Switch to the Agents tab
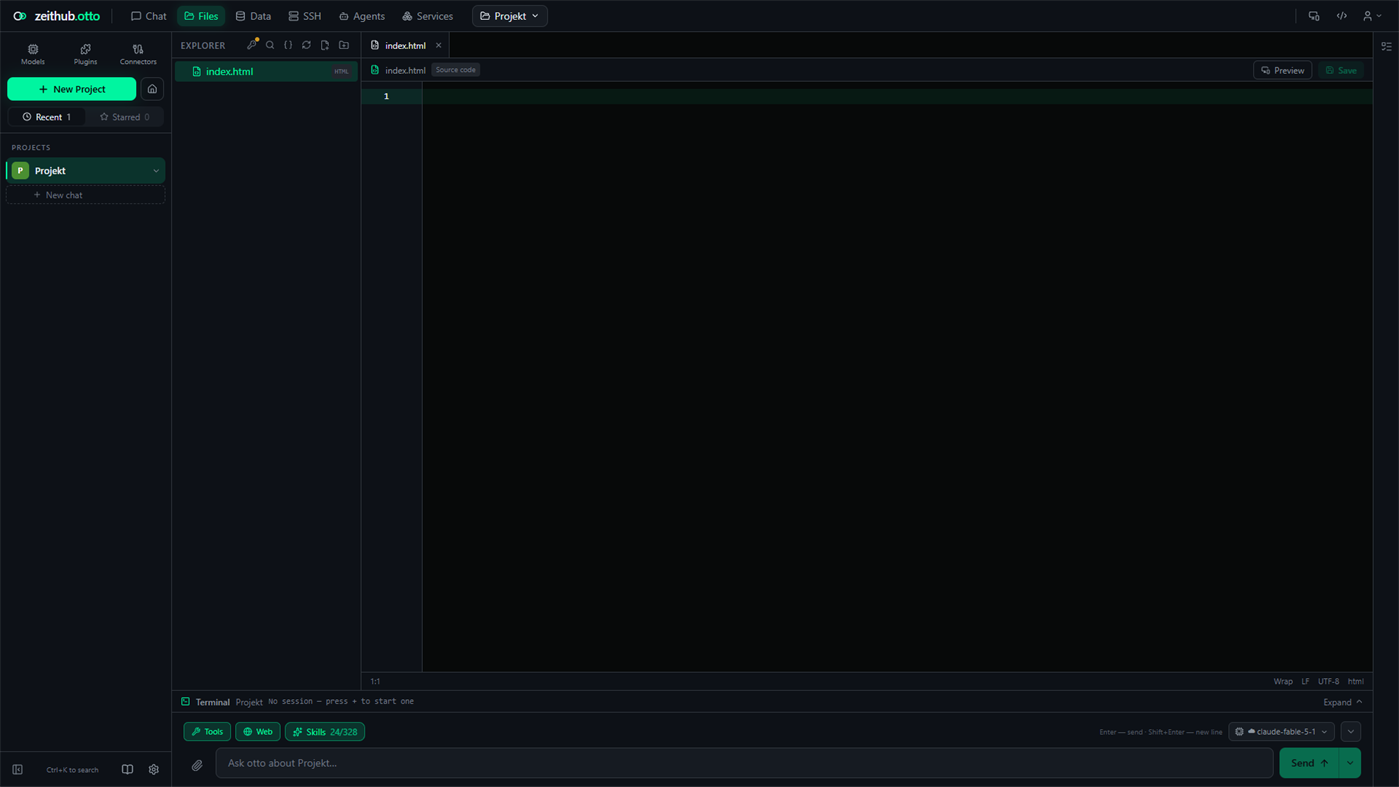This screenshot has width=1399, height=787. point(362,16)
